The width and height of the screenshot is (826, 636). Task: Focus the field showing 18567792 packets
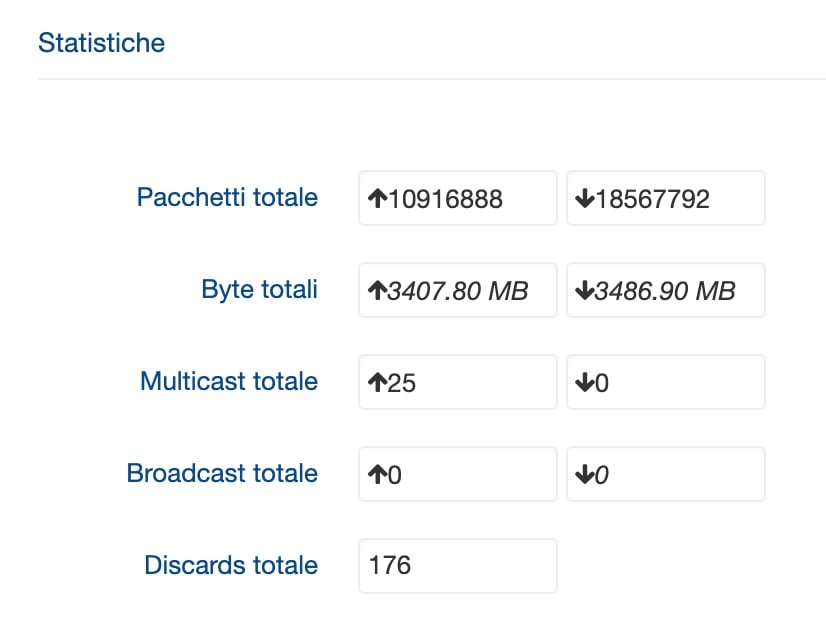pos(665,198)
